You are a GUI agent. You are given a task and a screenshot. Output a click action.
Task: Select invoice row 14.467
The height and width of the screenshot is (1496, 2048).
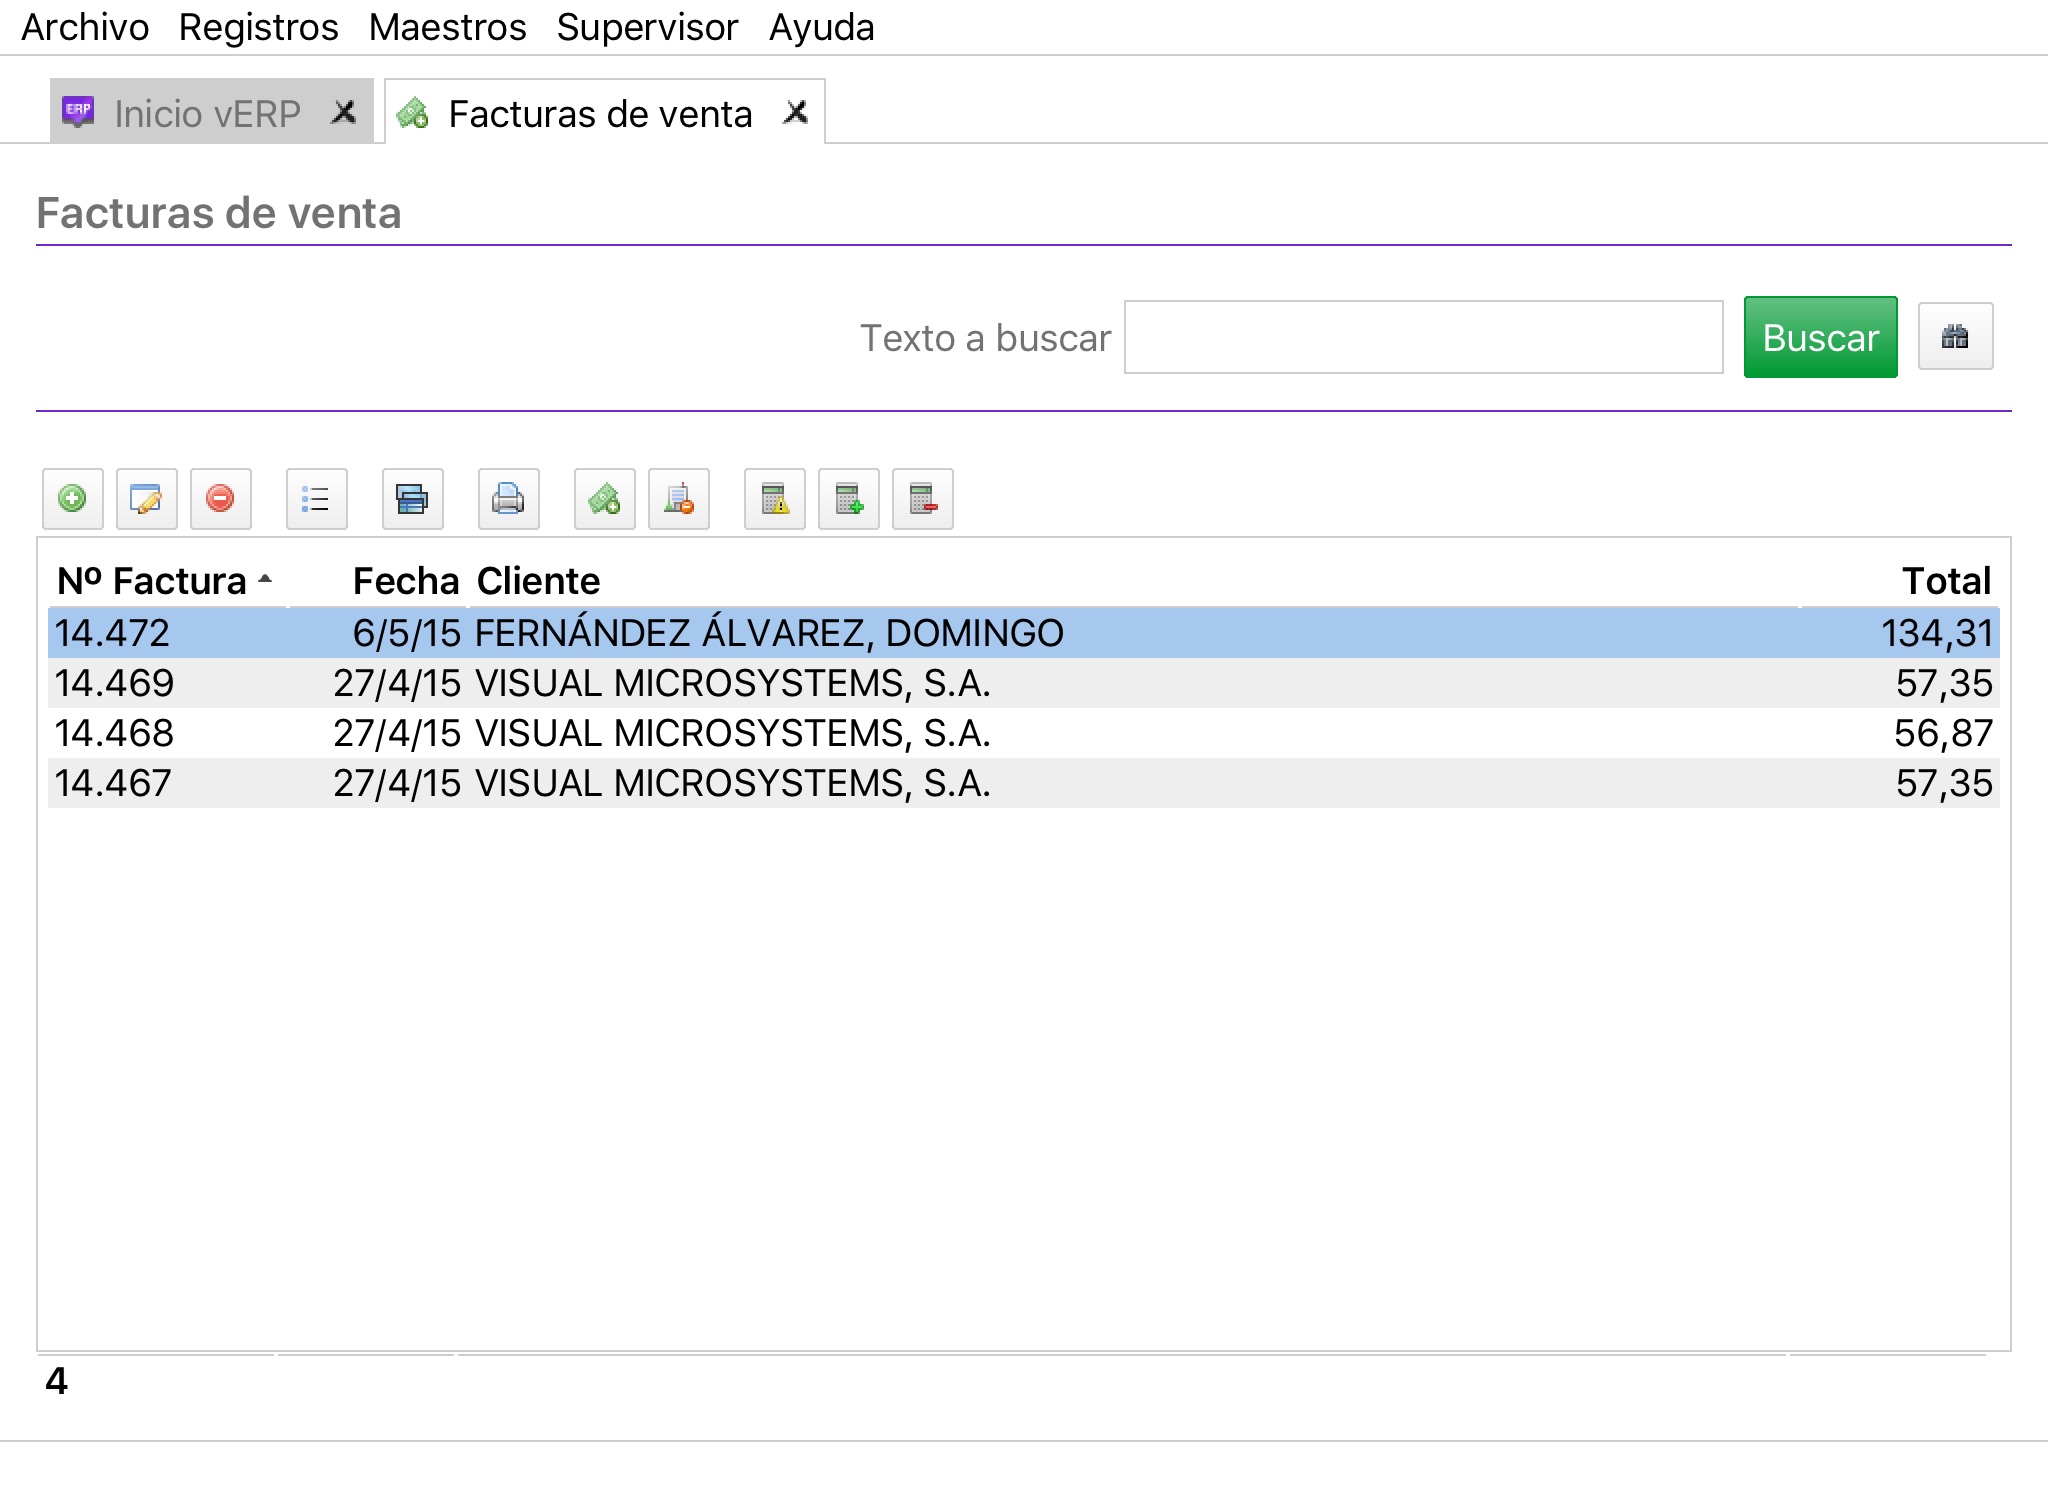pos(1024,783)
